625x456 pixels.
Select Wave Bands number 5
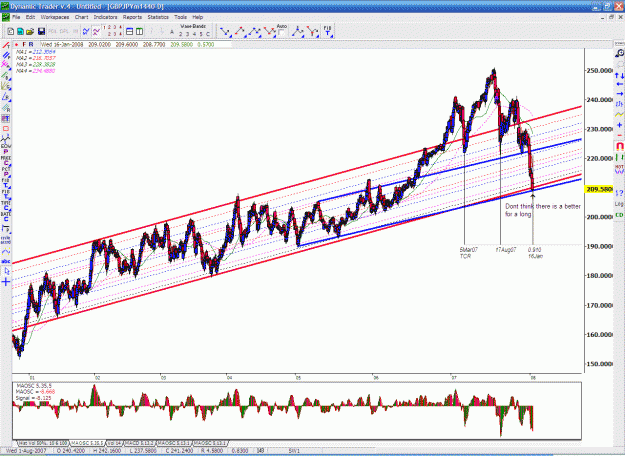(201, 34)
